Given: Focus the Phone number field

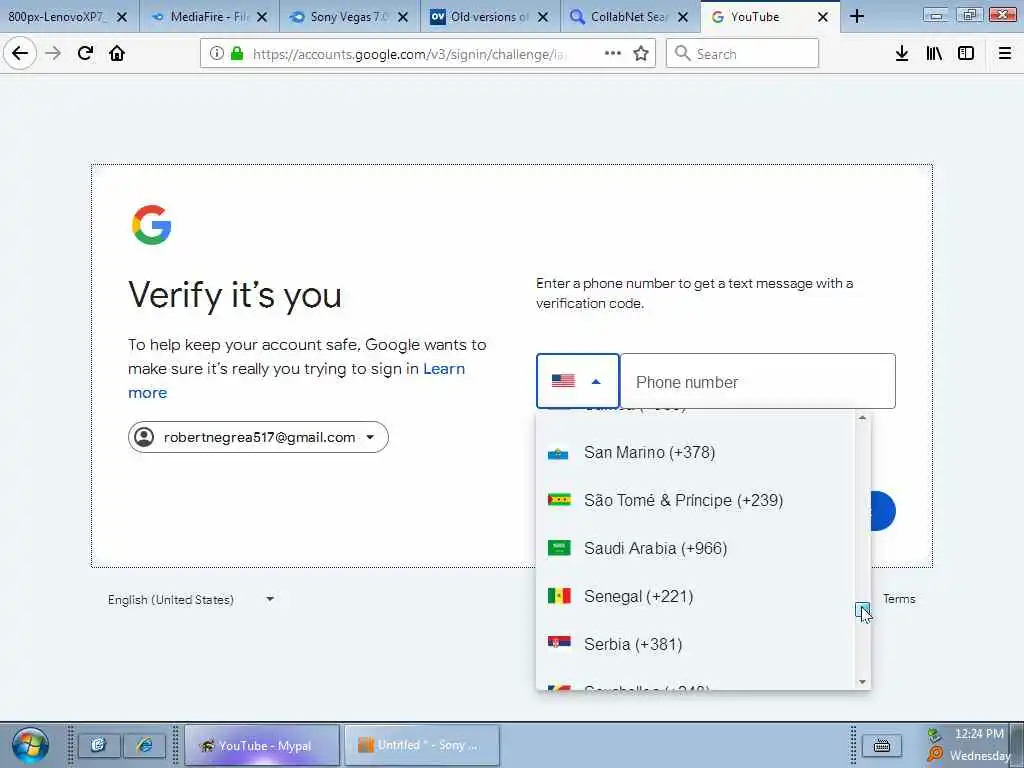Looking at the screenshot, I should tap(758, 381).
